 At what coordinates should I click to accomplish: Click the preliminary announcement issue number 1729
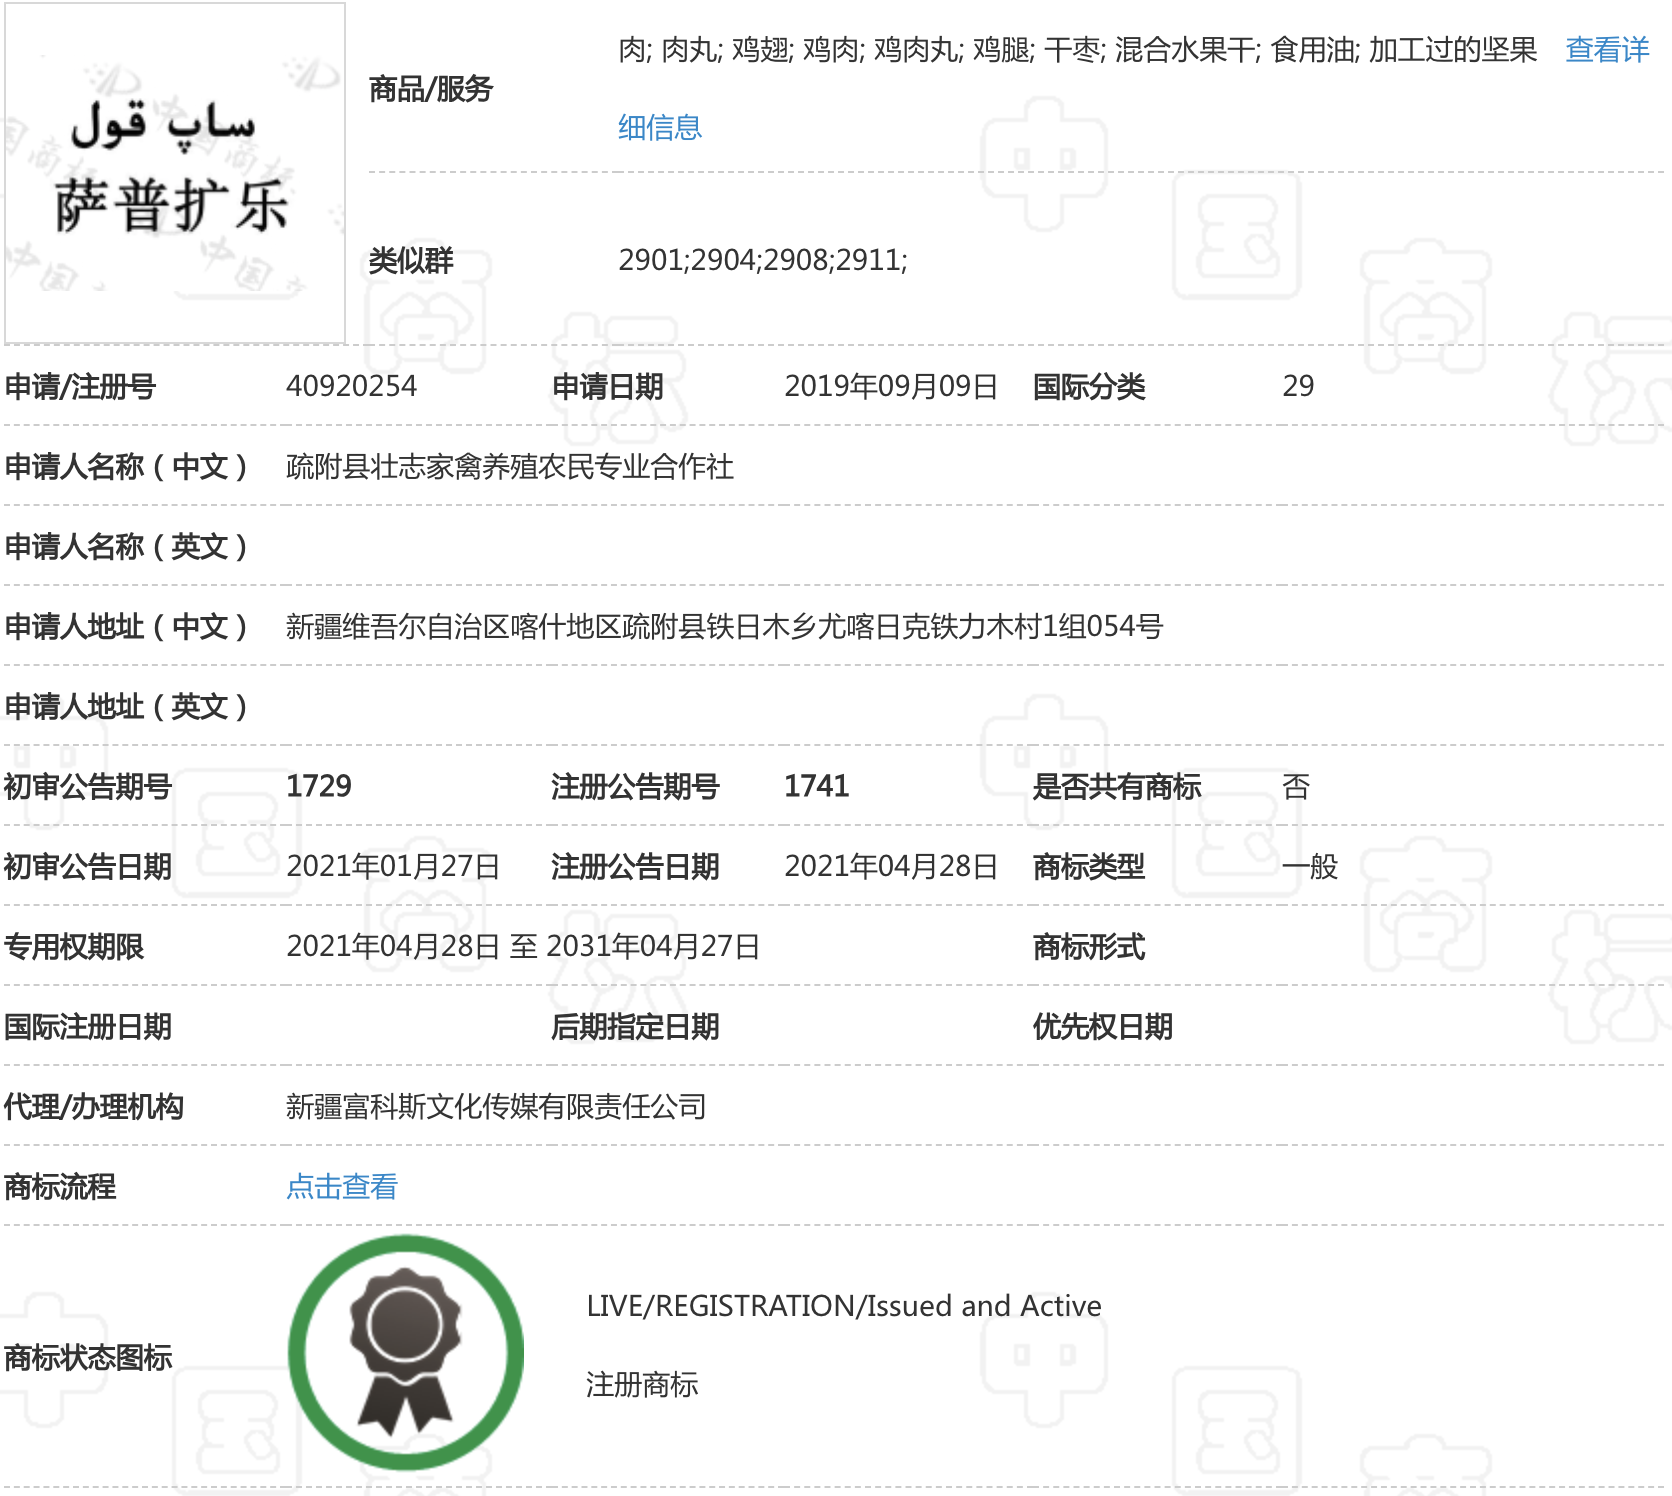tap(319, 786)
